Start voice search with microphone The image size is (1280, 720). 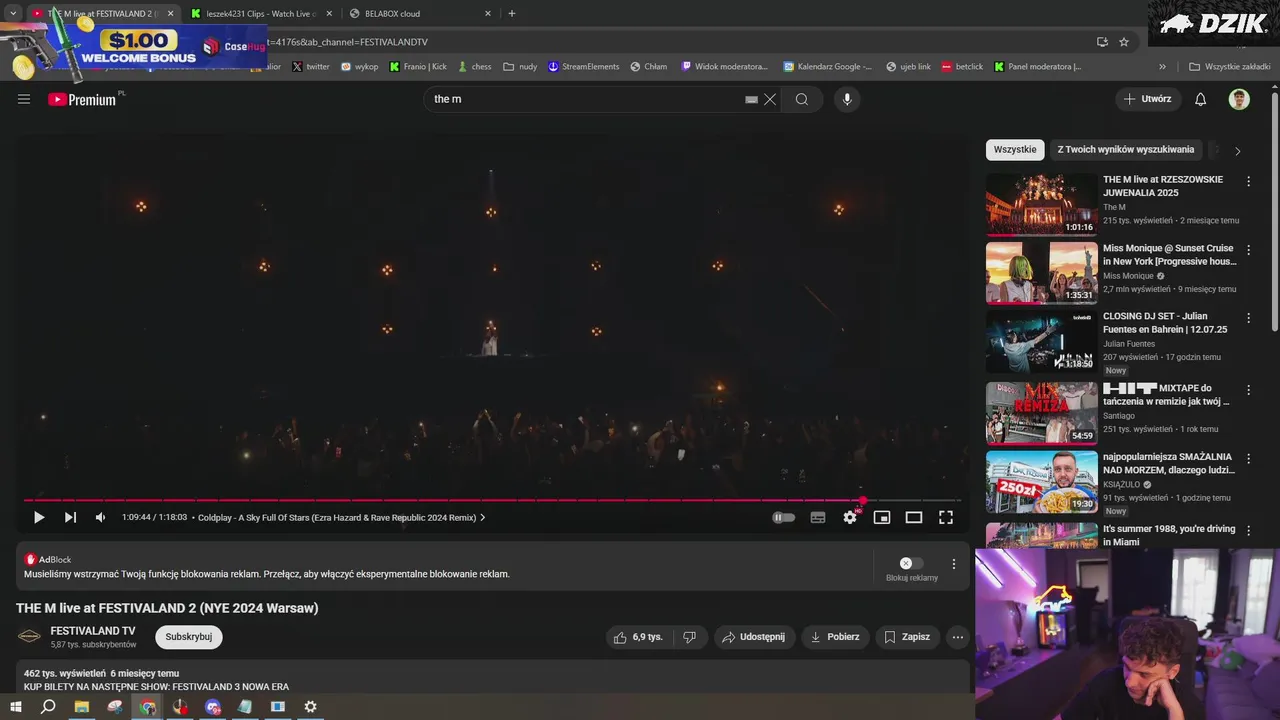[x=847, y=99]
